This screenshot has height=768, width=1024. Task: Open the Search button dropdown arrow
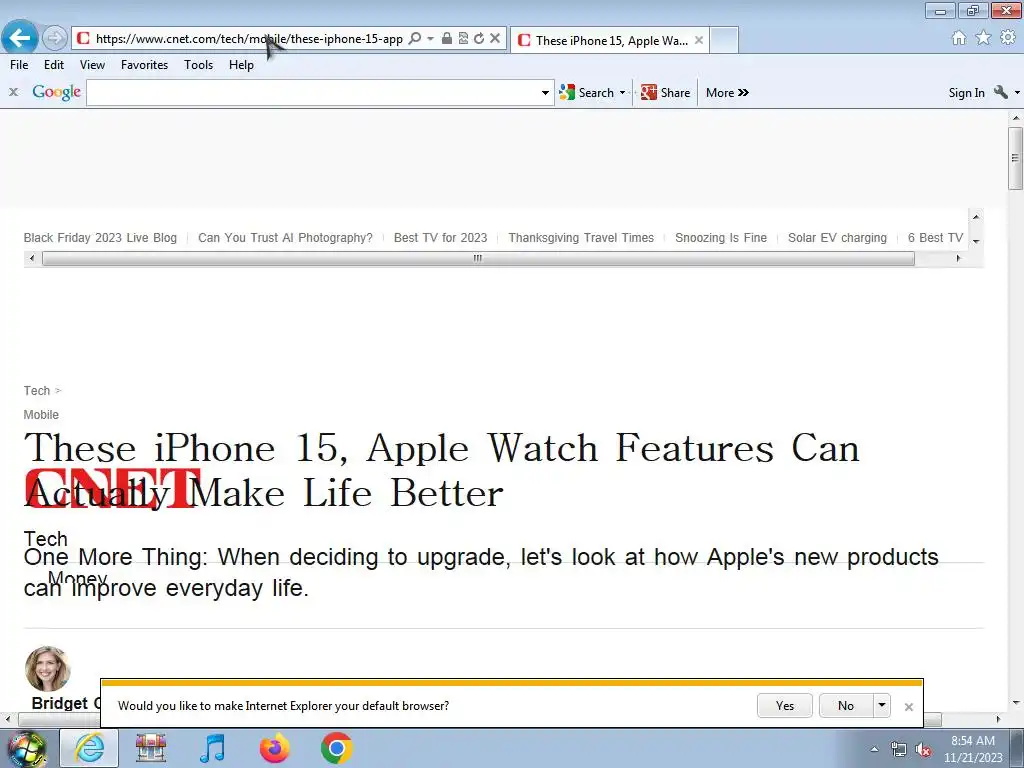click(x=622, y=93)
